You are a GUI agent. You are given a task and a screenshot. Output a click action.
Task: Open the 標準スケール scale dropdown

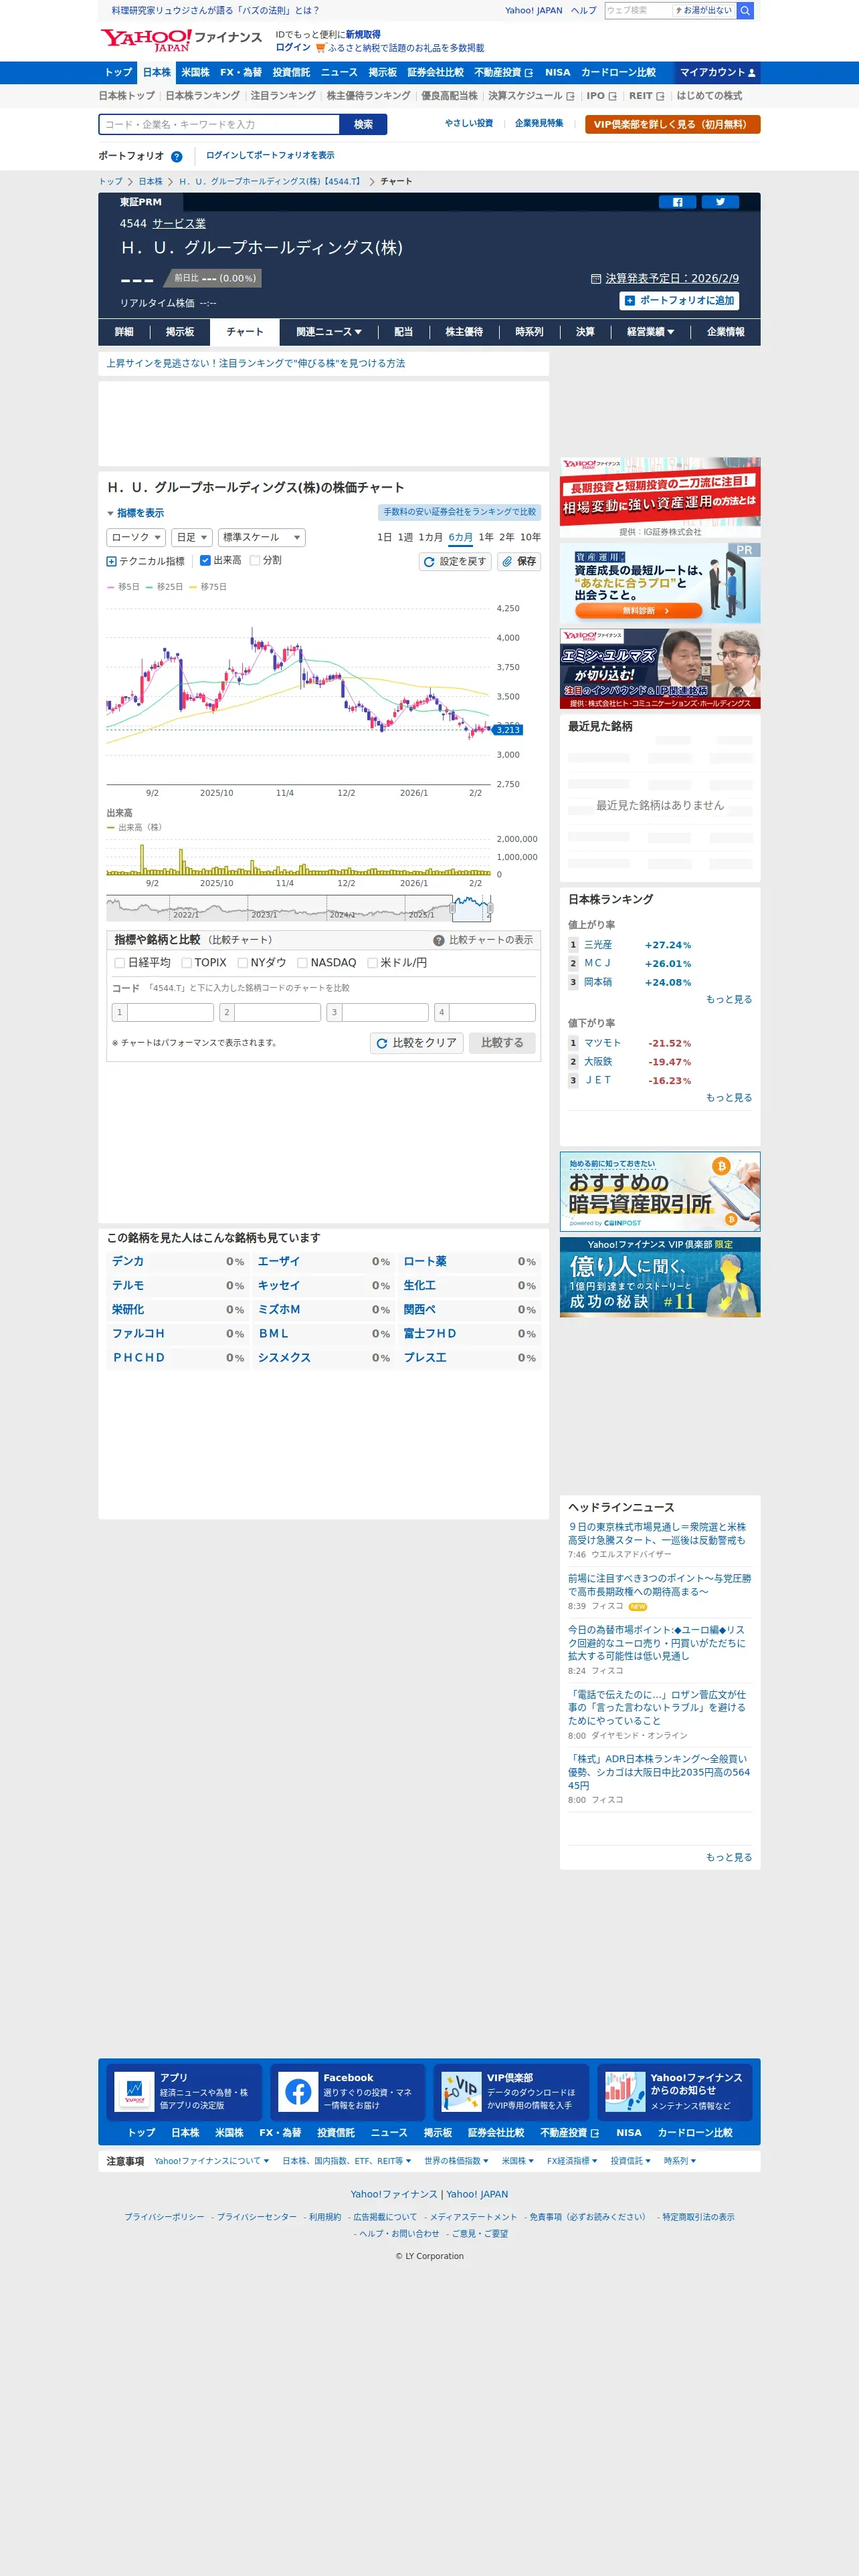pos(262,538)
